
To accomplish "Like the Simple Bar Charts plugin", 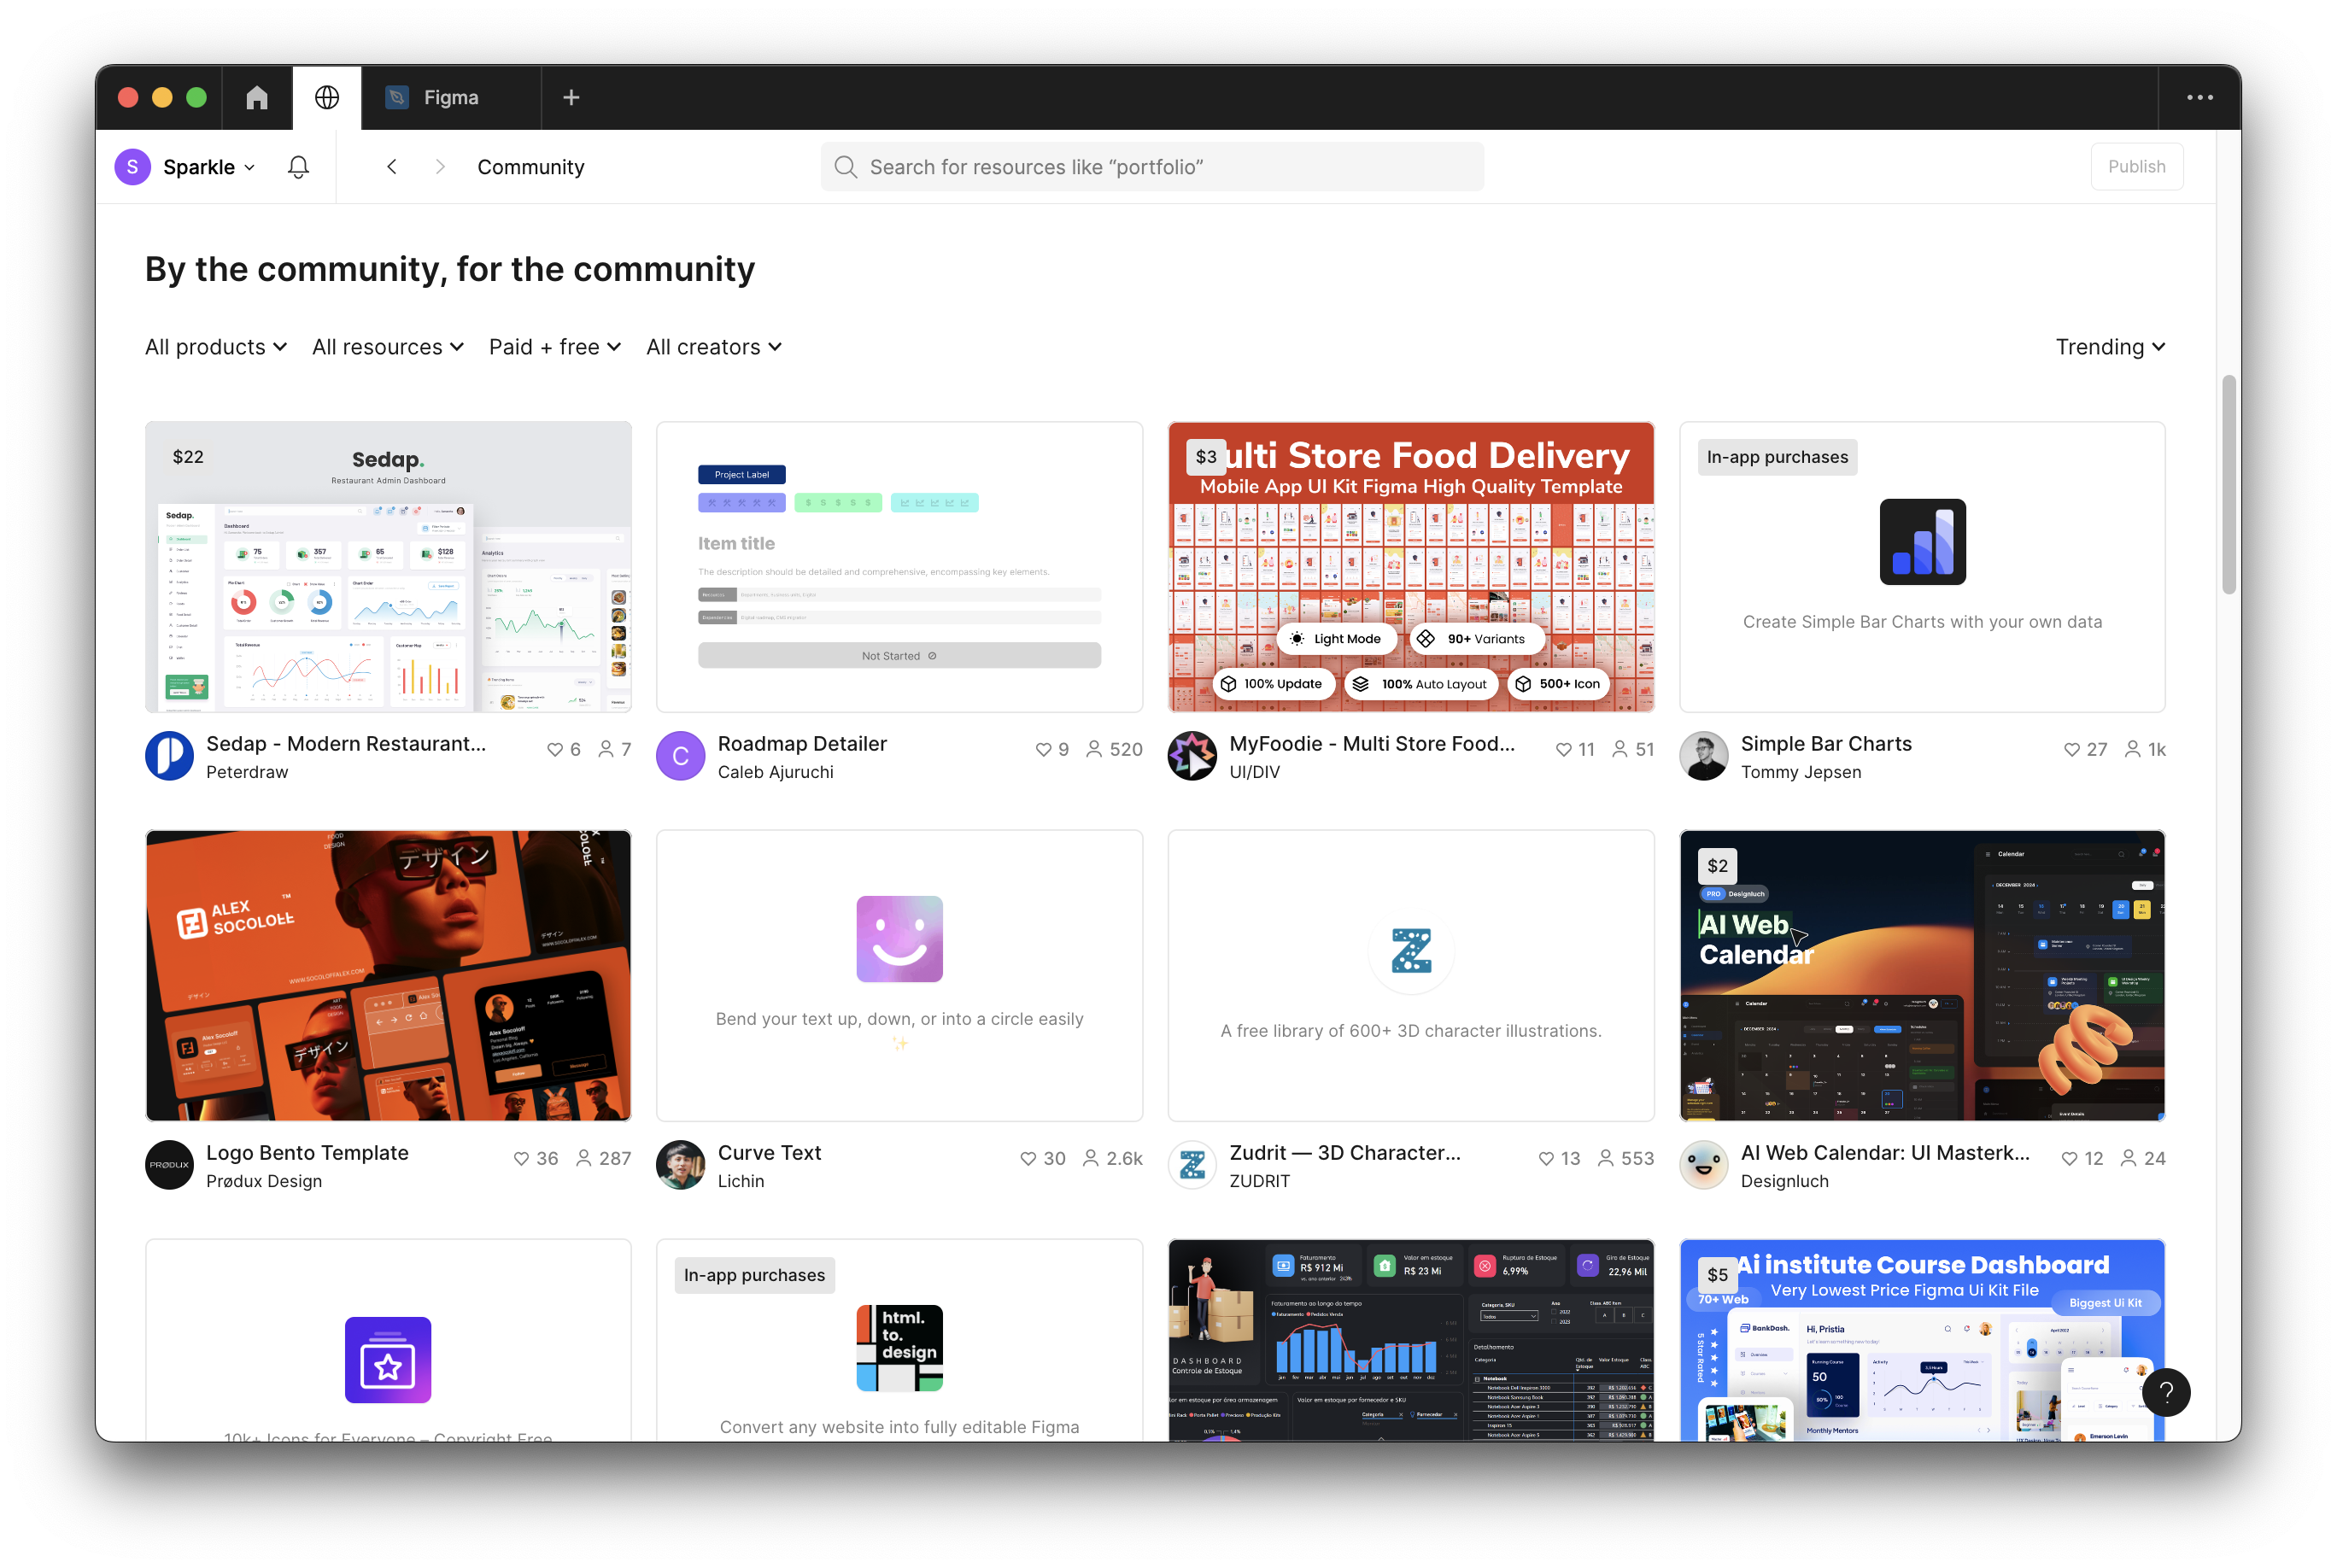I will tap(2071, 749).
